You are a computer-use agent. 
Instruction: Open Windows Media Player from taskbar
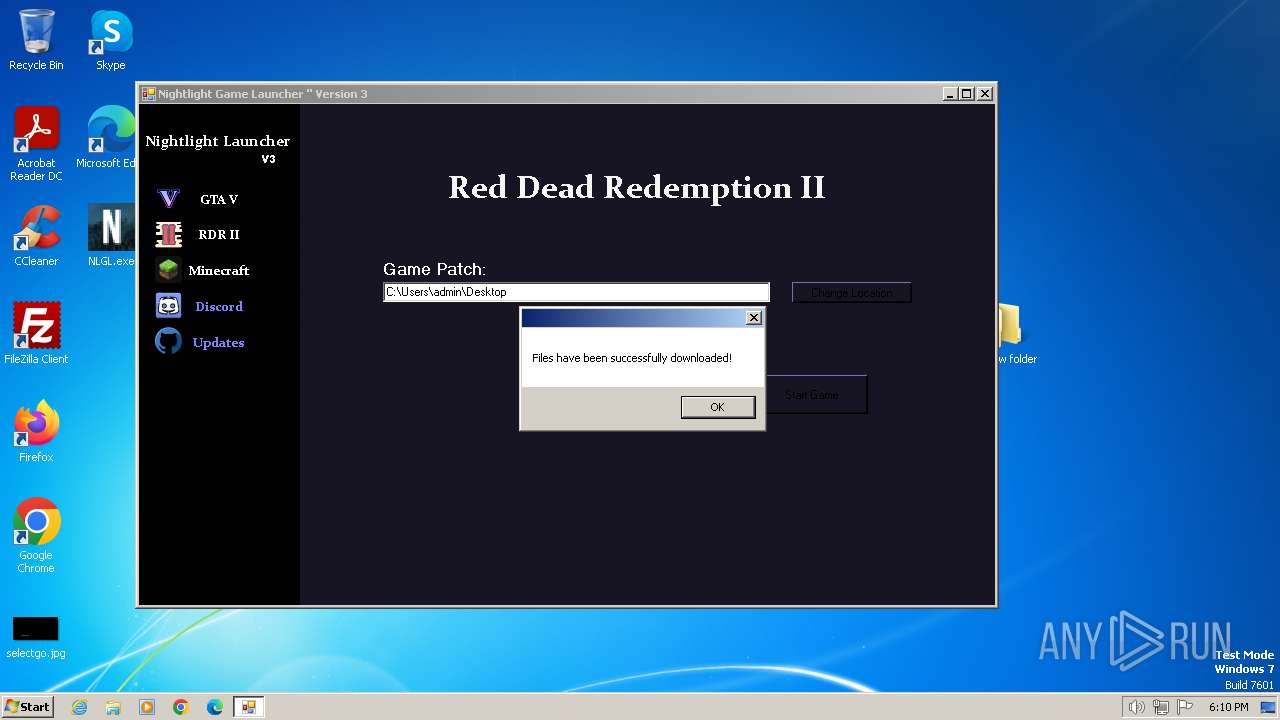pos(147,707)
